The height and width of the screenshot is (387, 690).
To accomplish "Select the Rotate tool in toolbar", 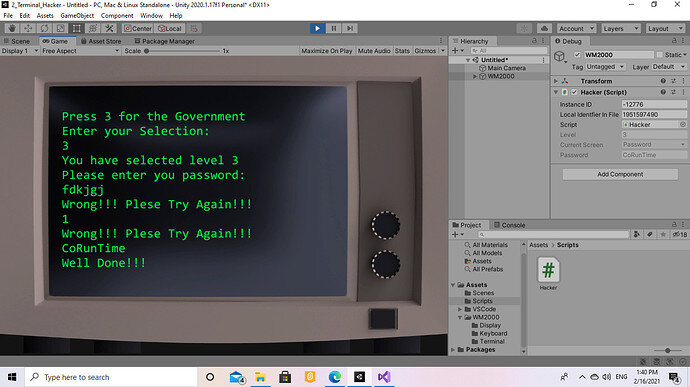I will click(44, 28).
